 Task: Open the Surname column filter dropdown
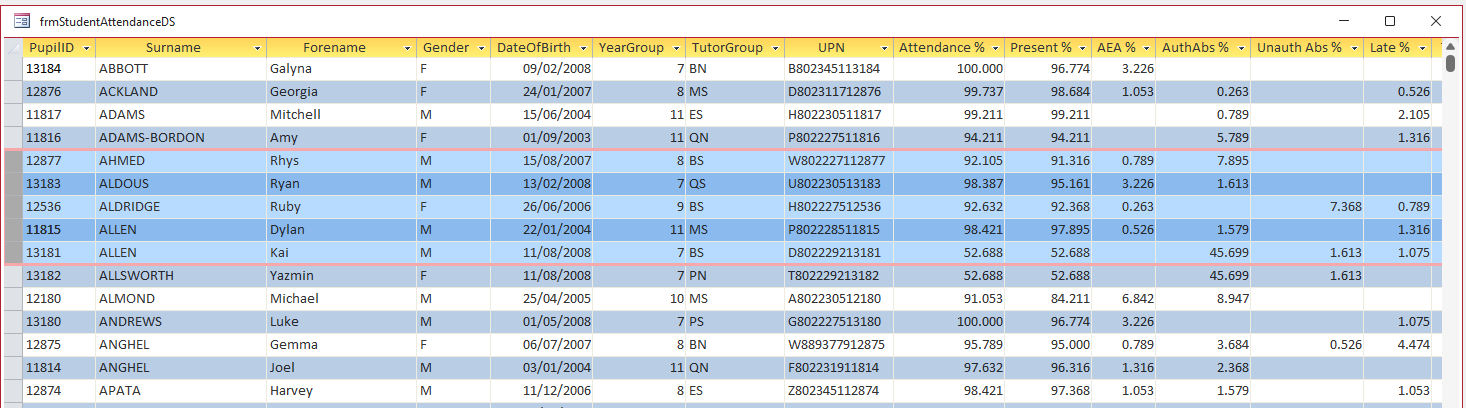[x=258, y=48]
